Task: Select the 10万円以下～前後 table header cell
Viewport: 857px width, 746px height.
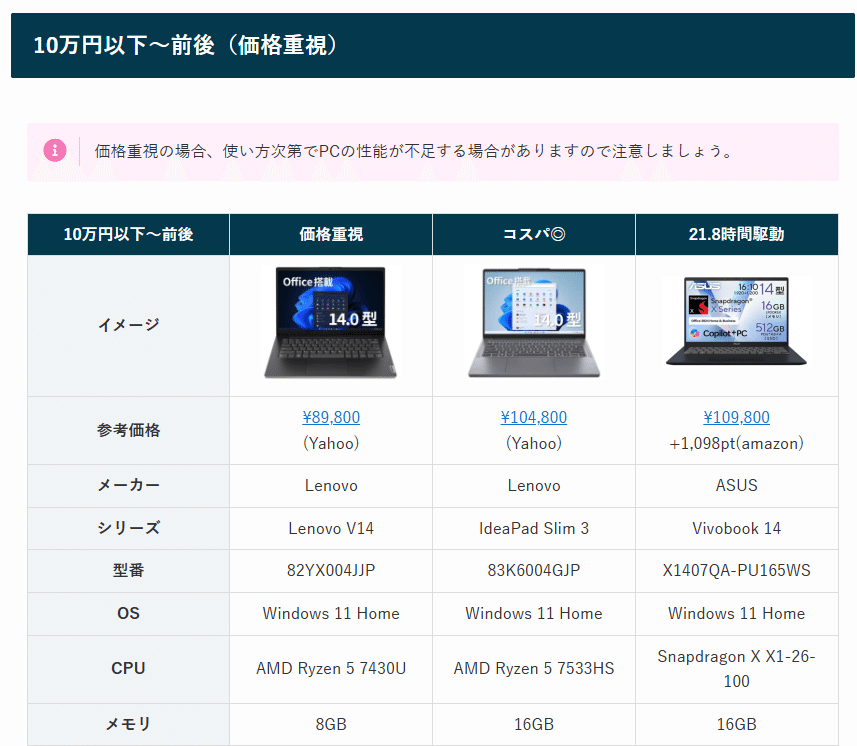Action: [x=128, y=234]
